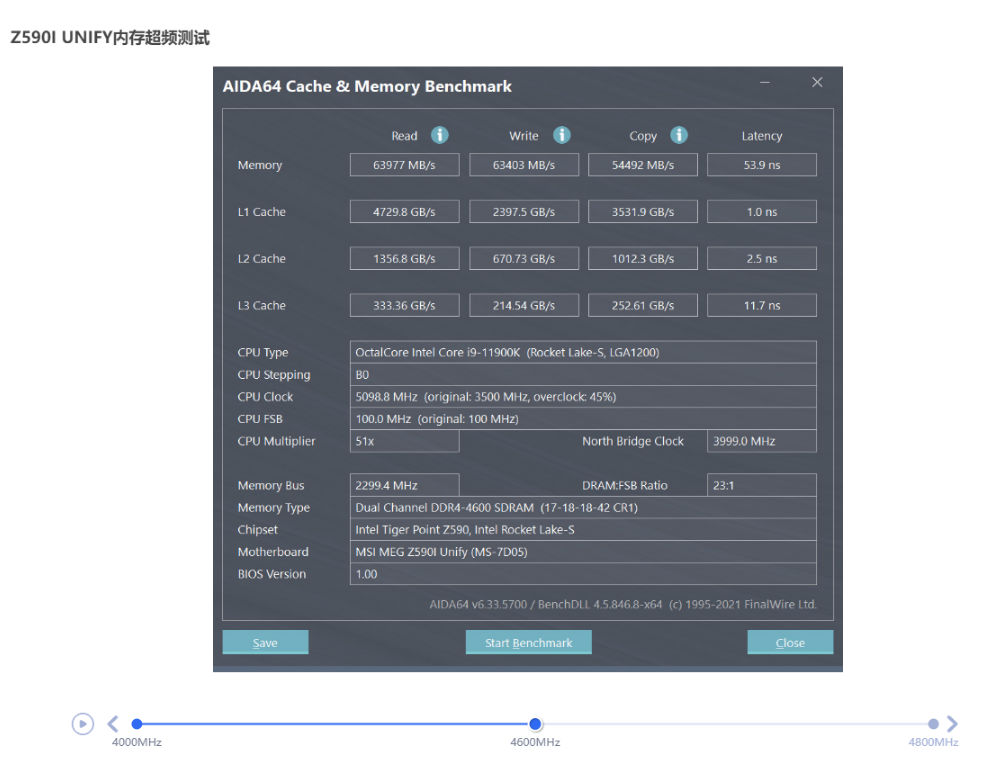Advance to the next frequency slide
Screen dimensions: 986x767
[952, 724]
